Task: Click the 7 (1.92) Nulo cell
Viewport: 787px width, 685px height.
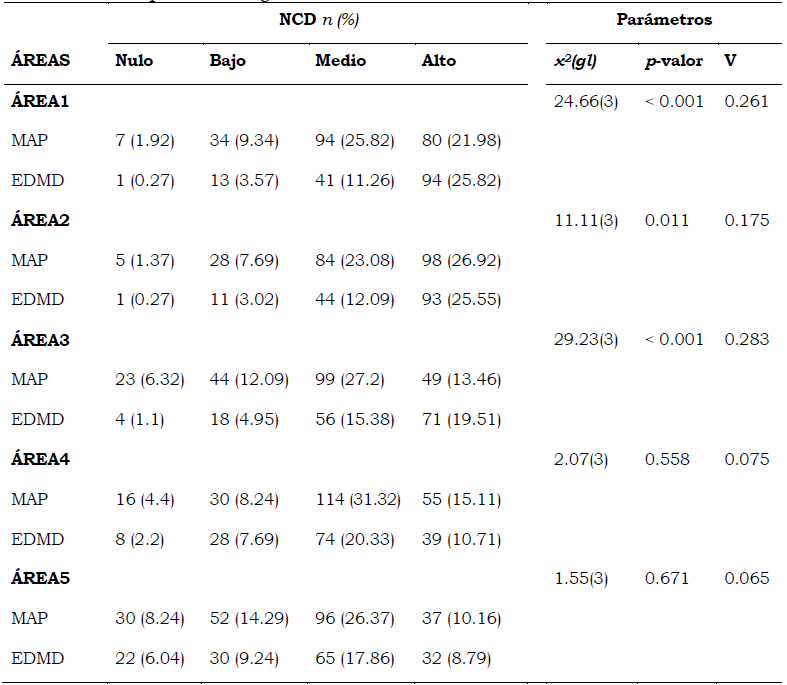Action: coord(145,141)
